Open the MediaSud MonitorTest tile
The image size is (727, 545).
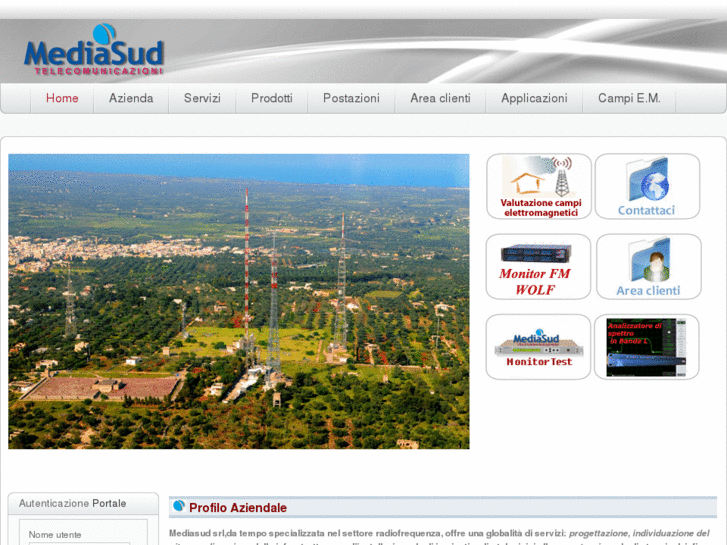[x=538, y=347]
